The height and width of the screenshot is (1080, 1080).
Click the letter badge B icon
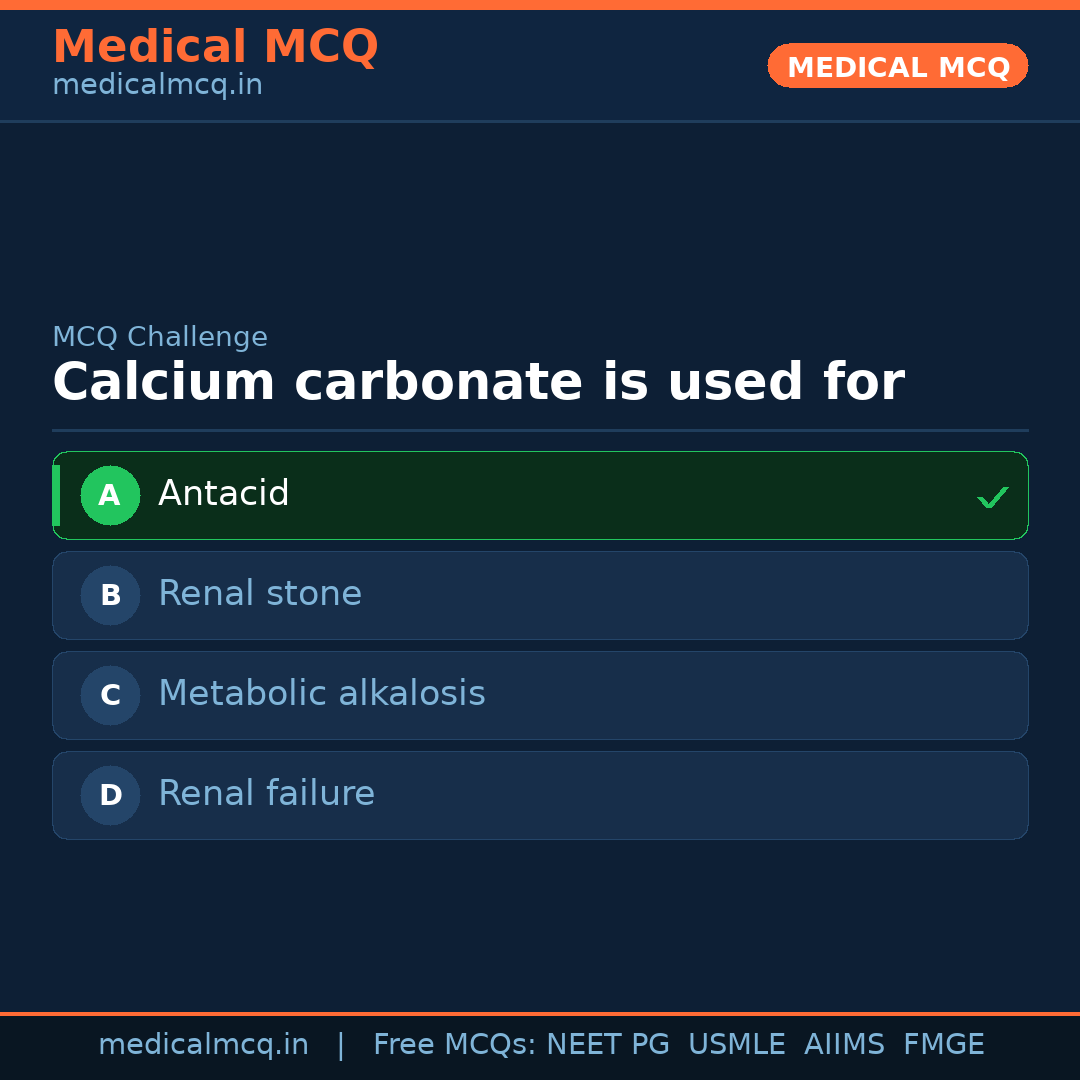click(110, 595)
